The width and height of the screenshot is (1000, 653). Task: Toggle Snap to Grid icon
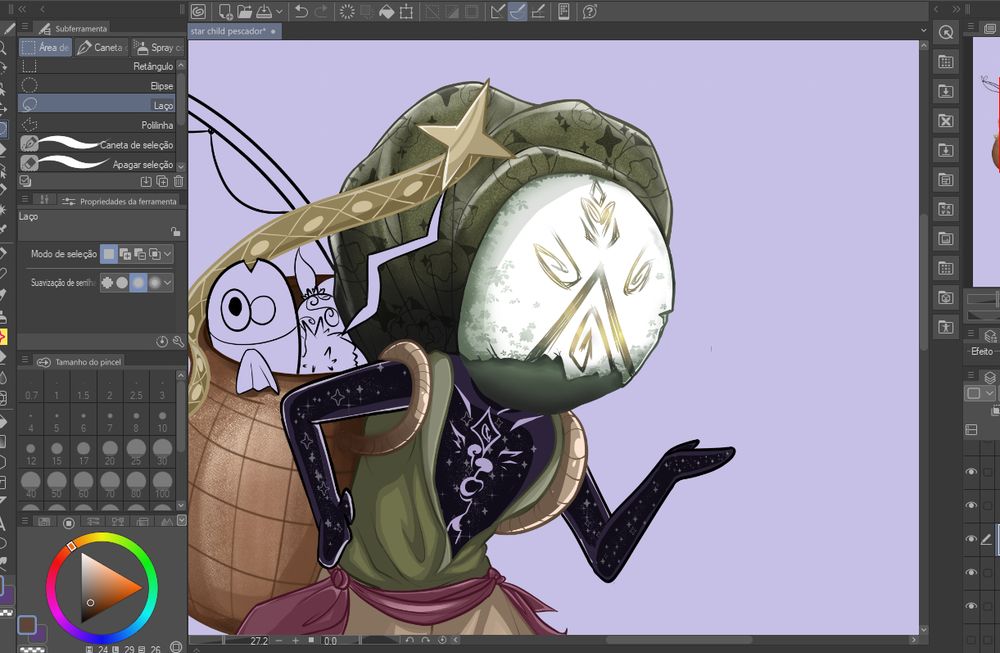tap(538, 11)
